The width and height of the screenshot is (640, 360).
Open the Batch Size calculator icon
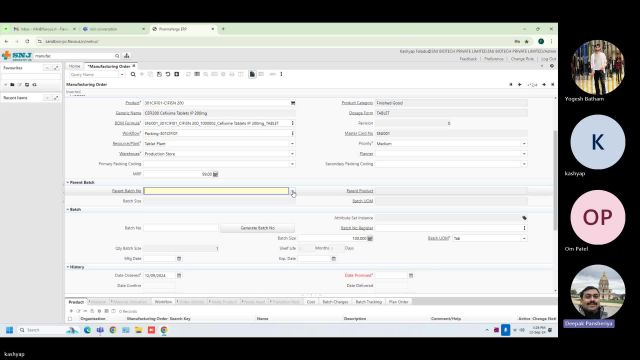coord(370,238)
